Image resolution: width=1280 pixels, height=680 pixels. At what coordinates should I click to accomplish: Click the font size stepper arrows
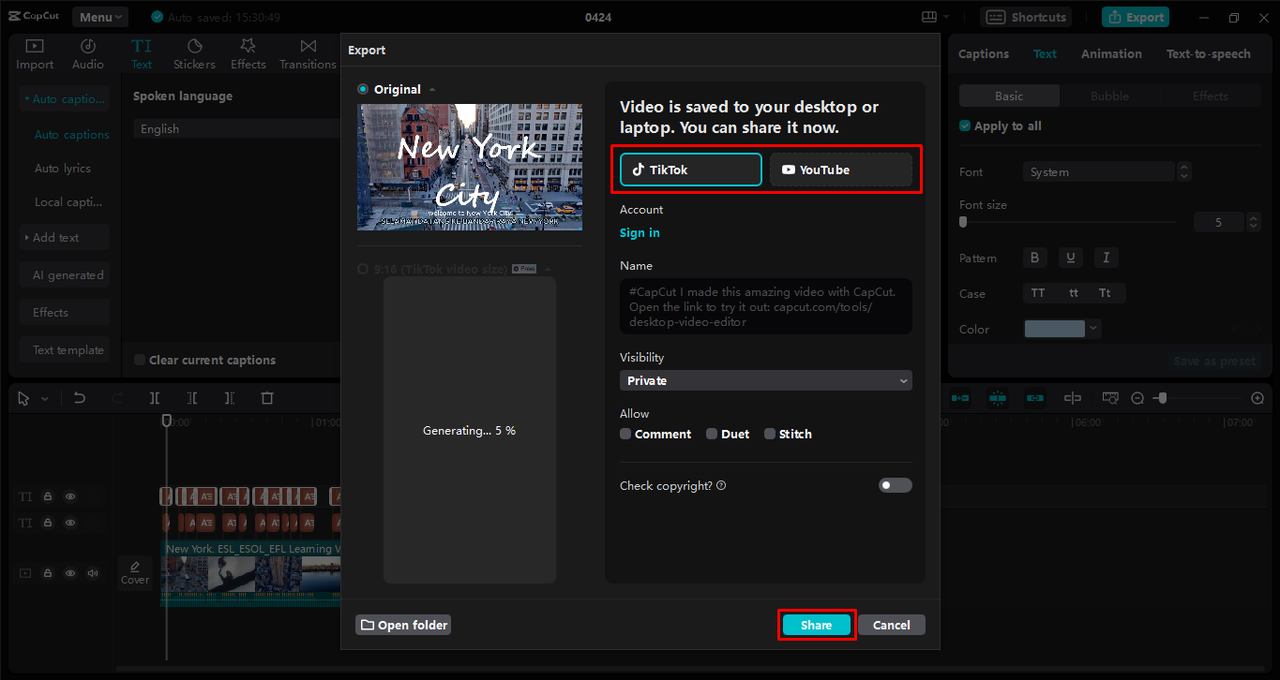pyautogui.click(x=1254, y=222)
